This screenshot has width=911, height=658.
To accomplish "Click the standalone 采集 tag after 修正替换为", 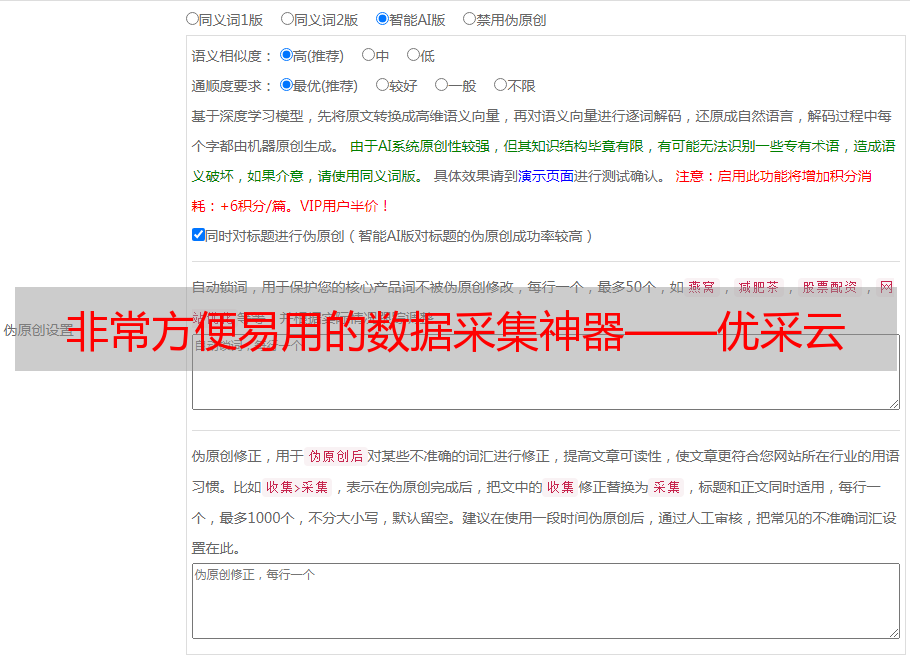I will pyautogui.click(x=666, y=487).
